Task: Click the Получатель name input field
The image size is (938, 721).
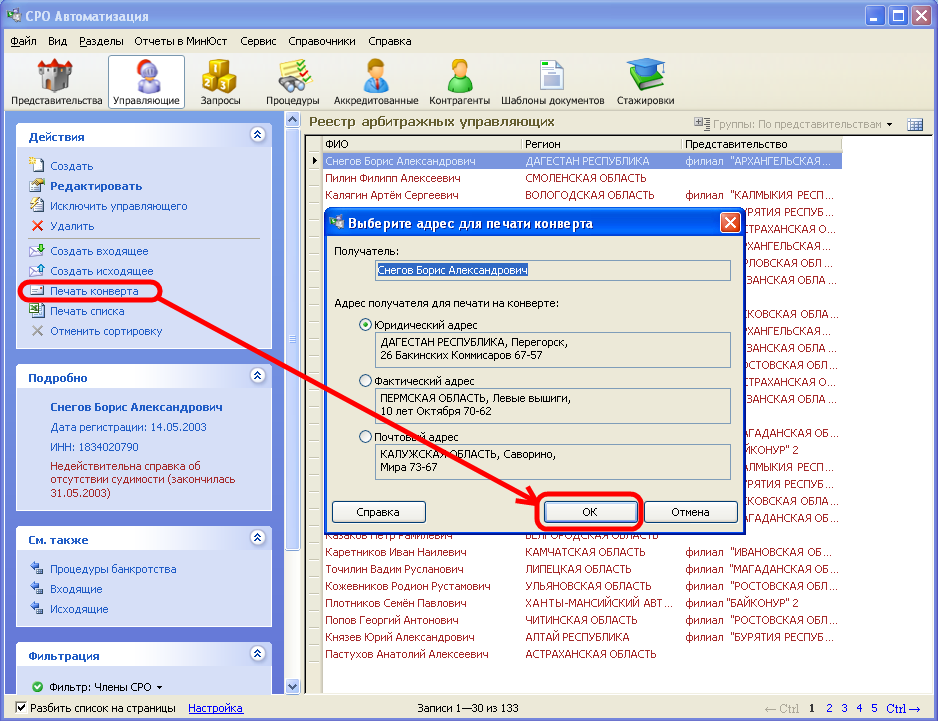Action: (552, 270)
